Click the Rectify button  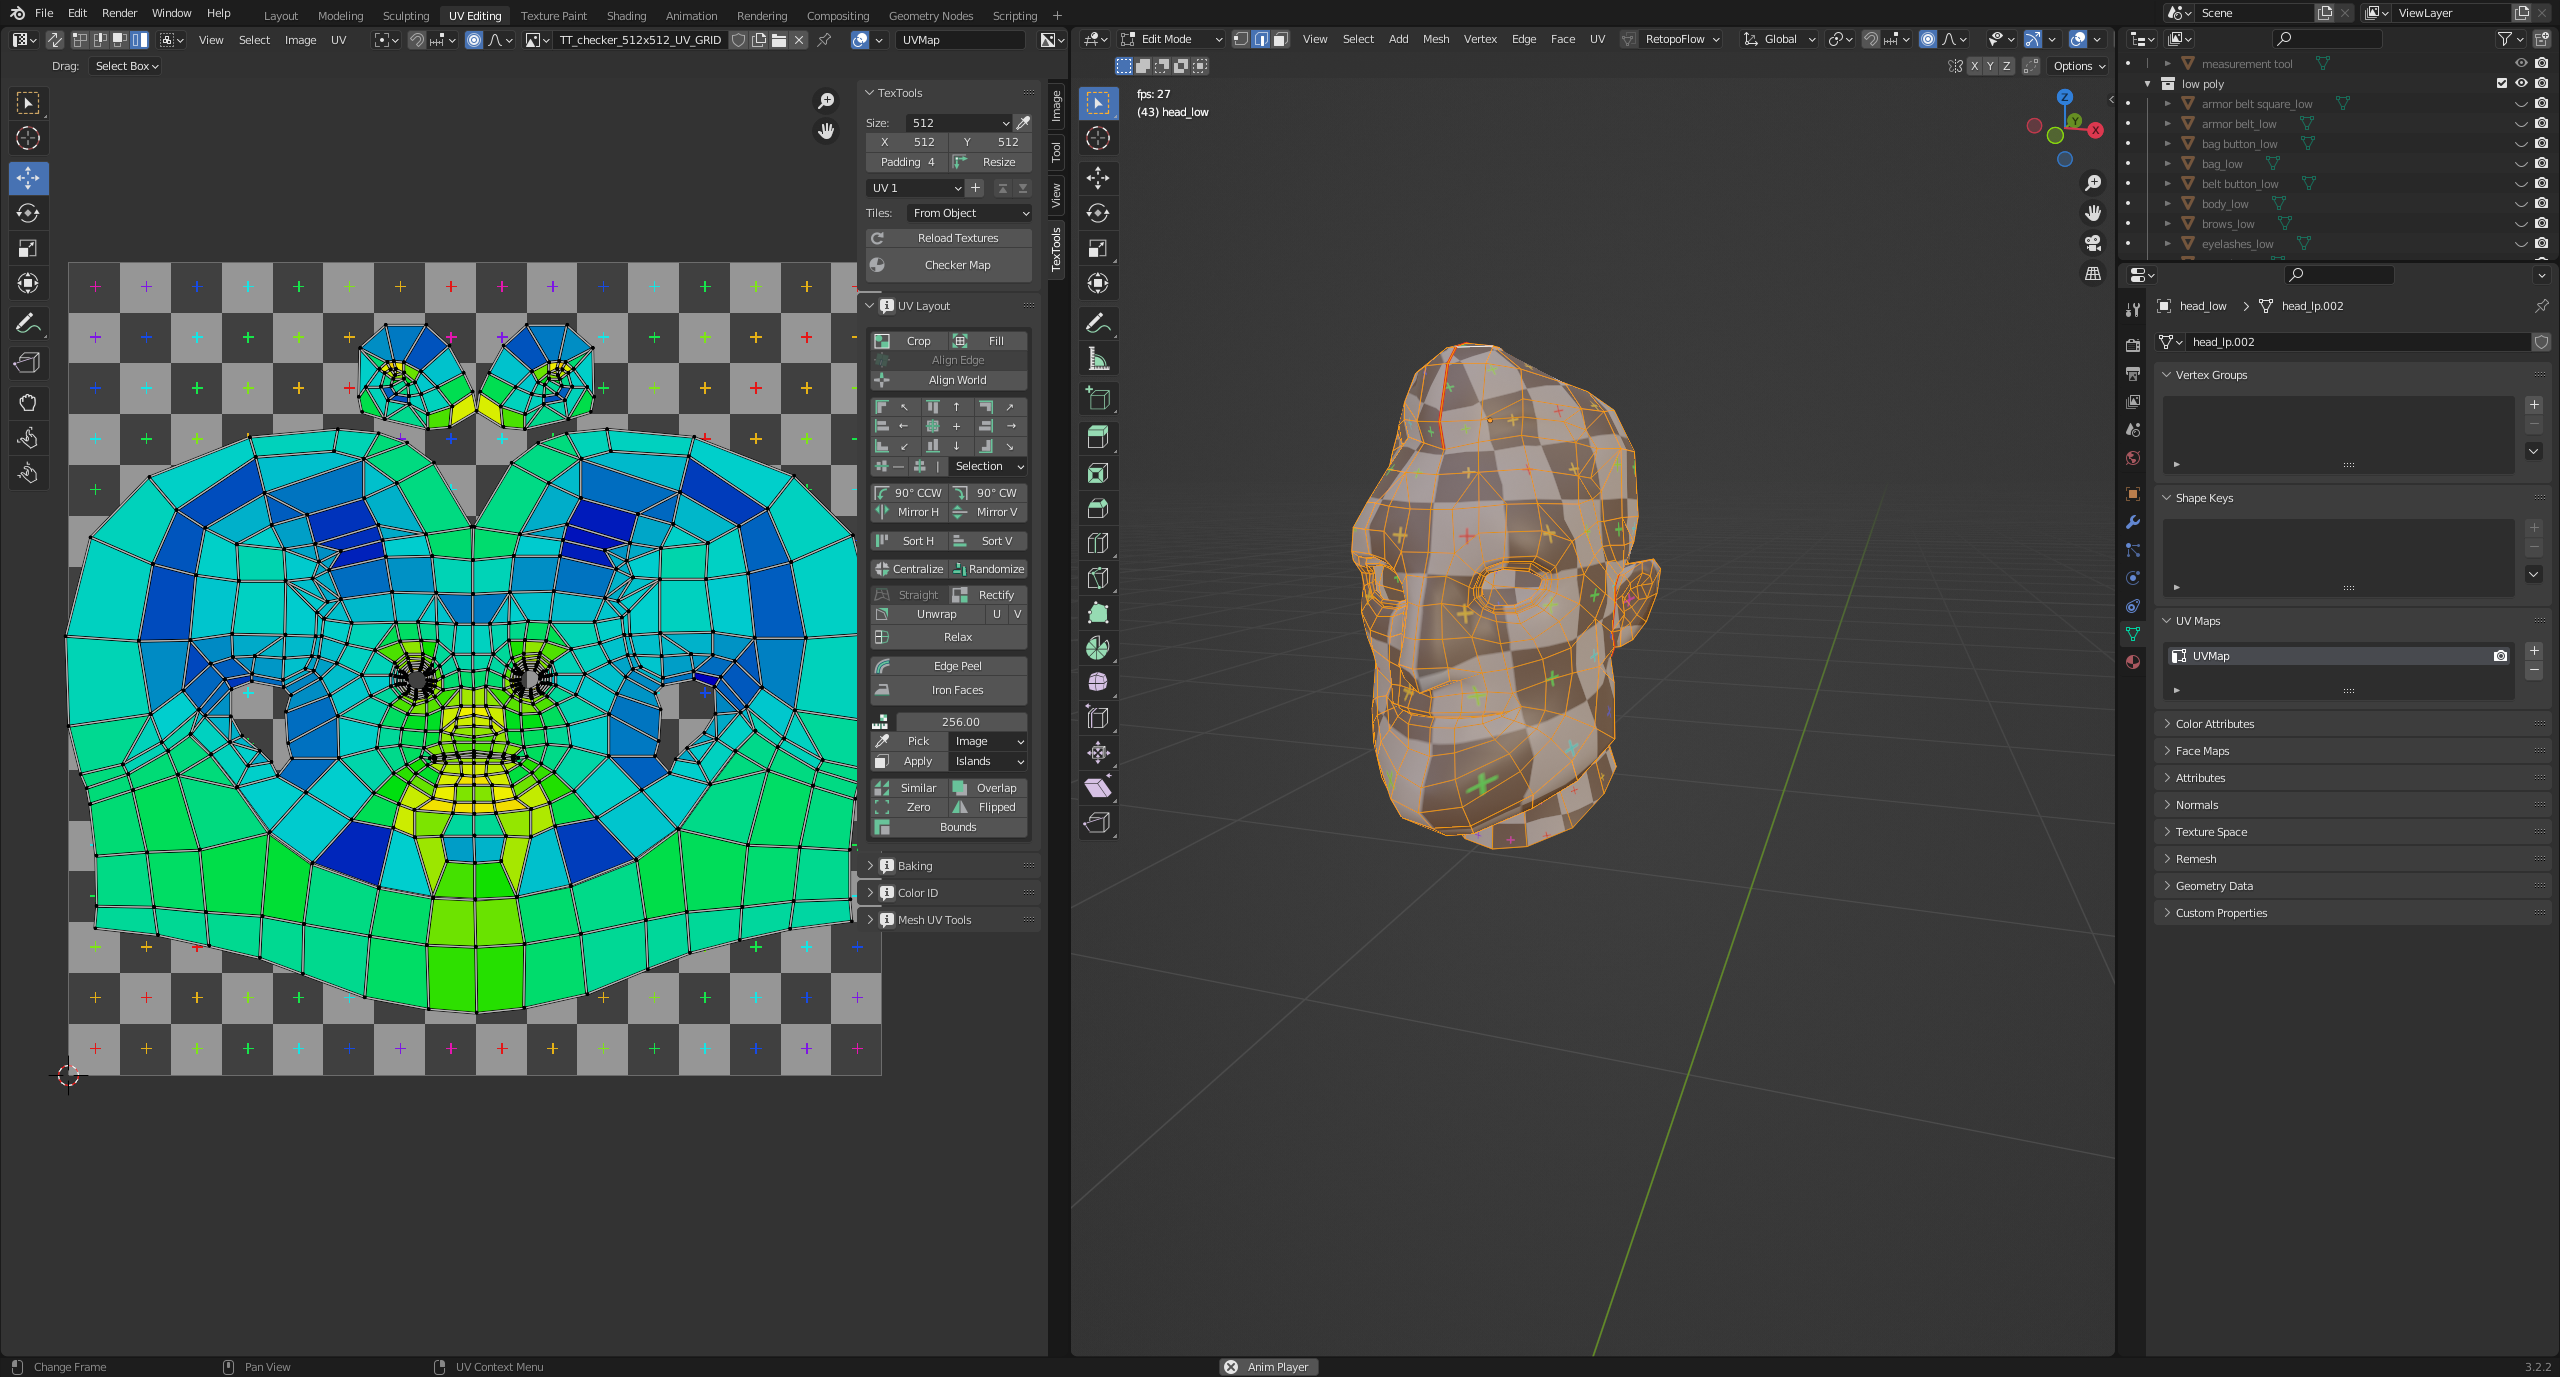pos(988,595)
